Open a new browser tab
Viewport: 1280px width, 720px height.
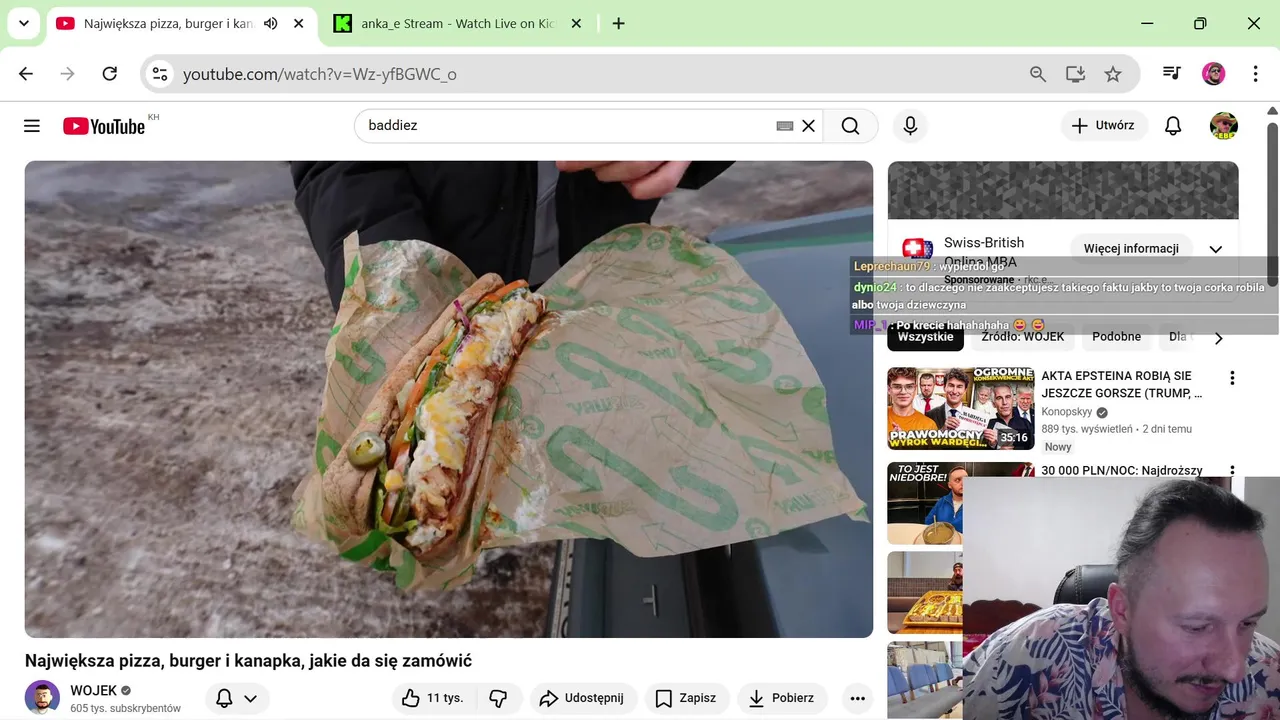click(618, 23)
